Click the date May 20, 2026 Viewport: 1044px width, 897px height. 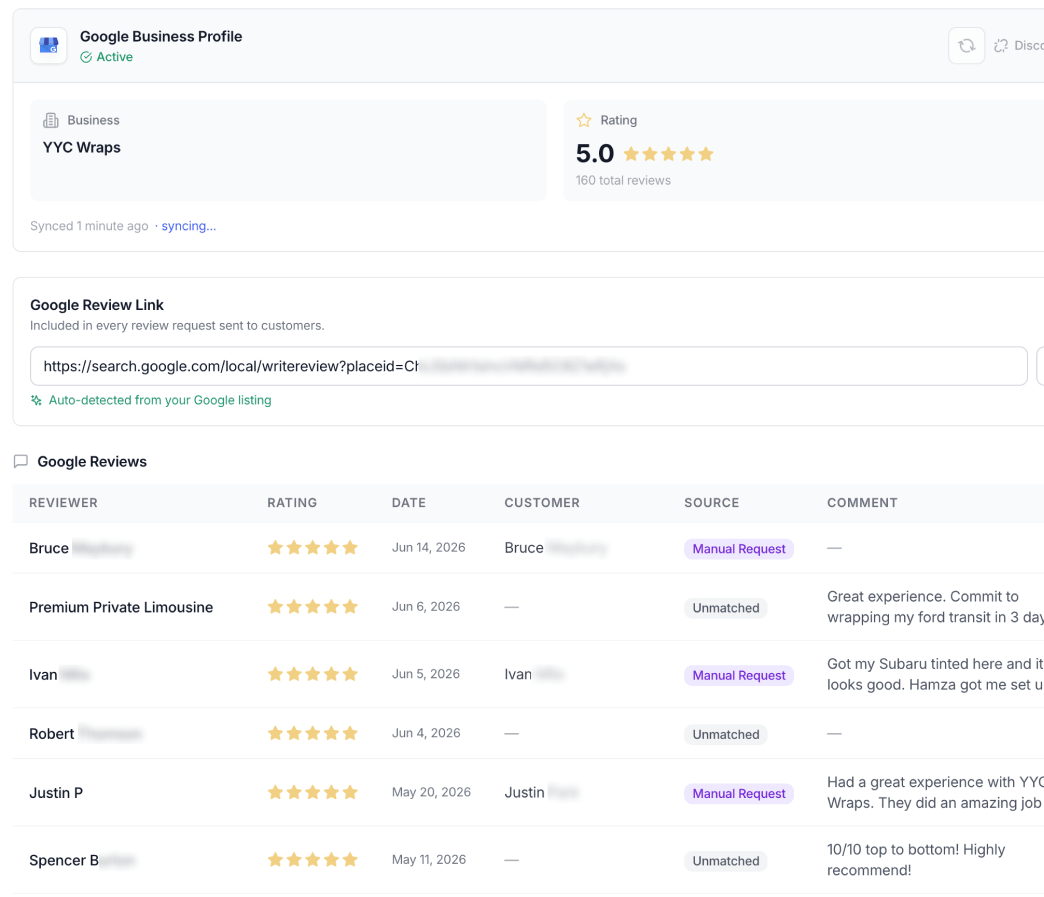[431, 792]
